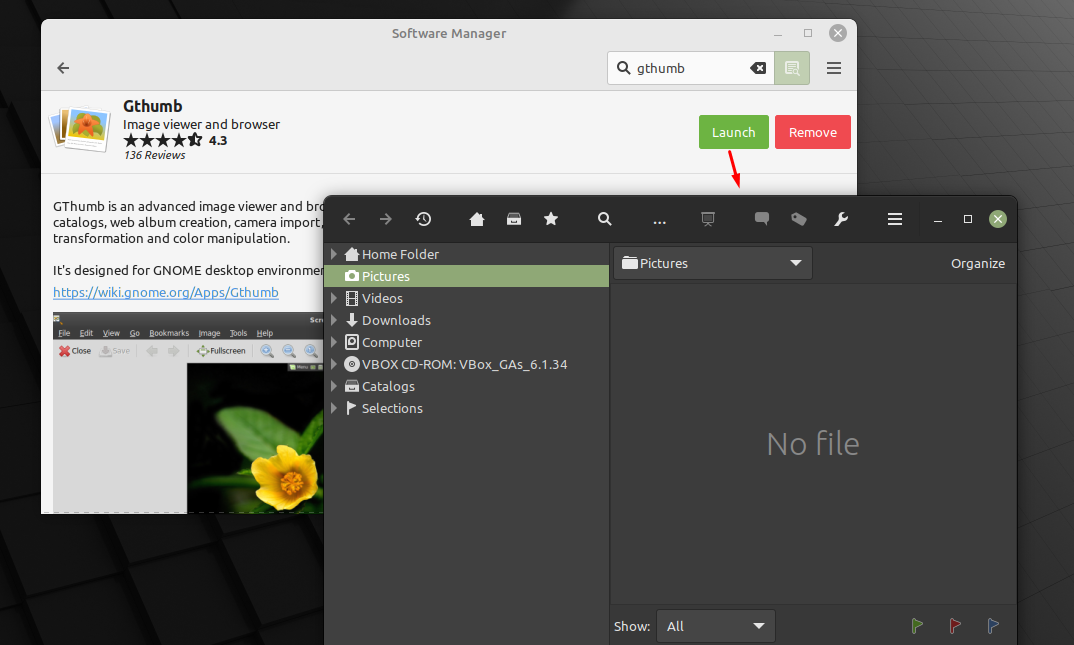The image size is (1074, 645).
Task: Click the green selection flag
Action: pos(917,625)
